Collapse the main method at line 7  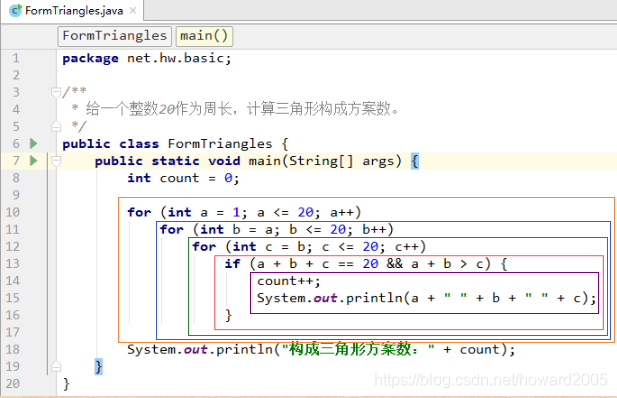pos(56,161)
